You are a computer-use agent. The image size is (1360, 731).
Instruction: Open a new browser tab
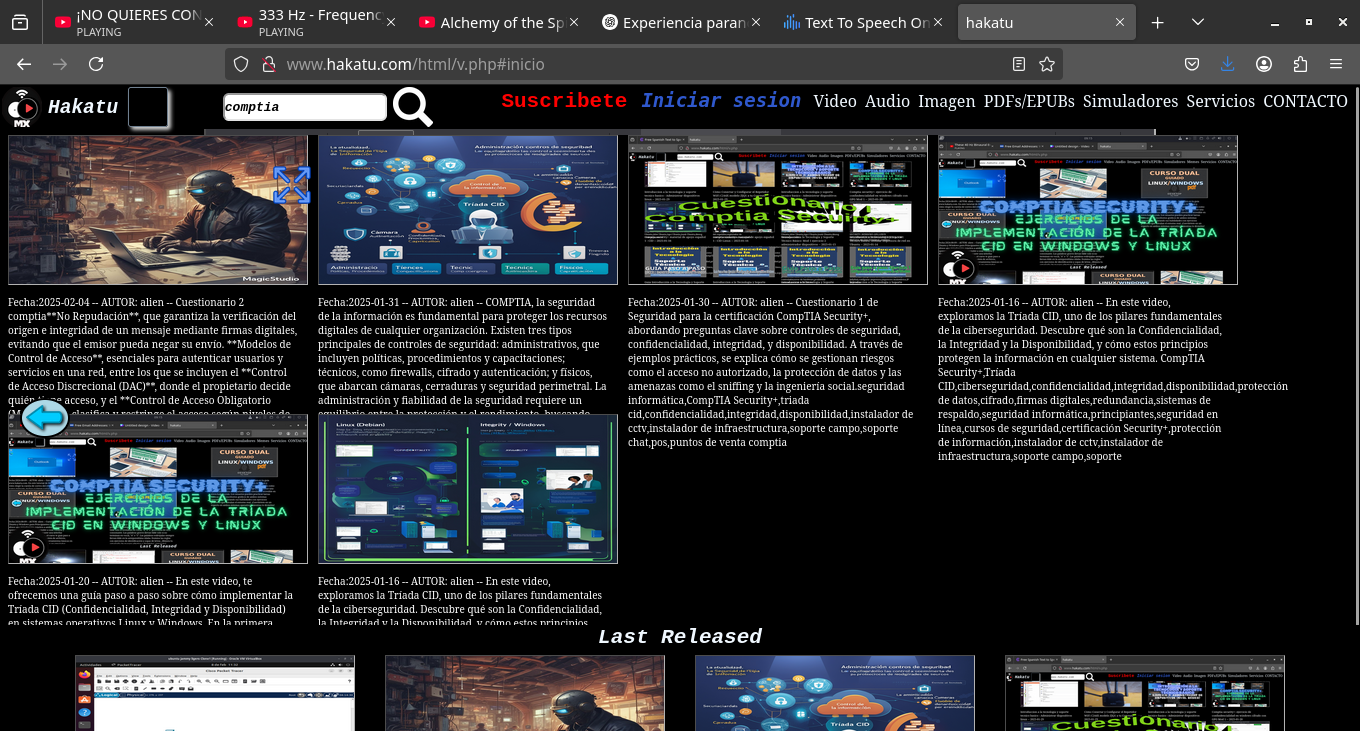tap(1158, 22)
